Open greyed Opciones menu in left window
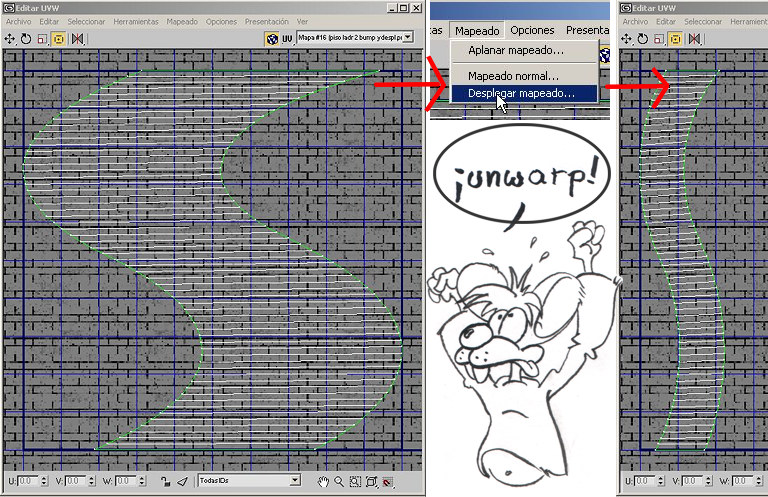This screenshot has height=497, width=768. pos(221,22)
